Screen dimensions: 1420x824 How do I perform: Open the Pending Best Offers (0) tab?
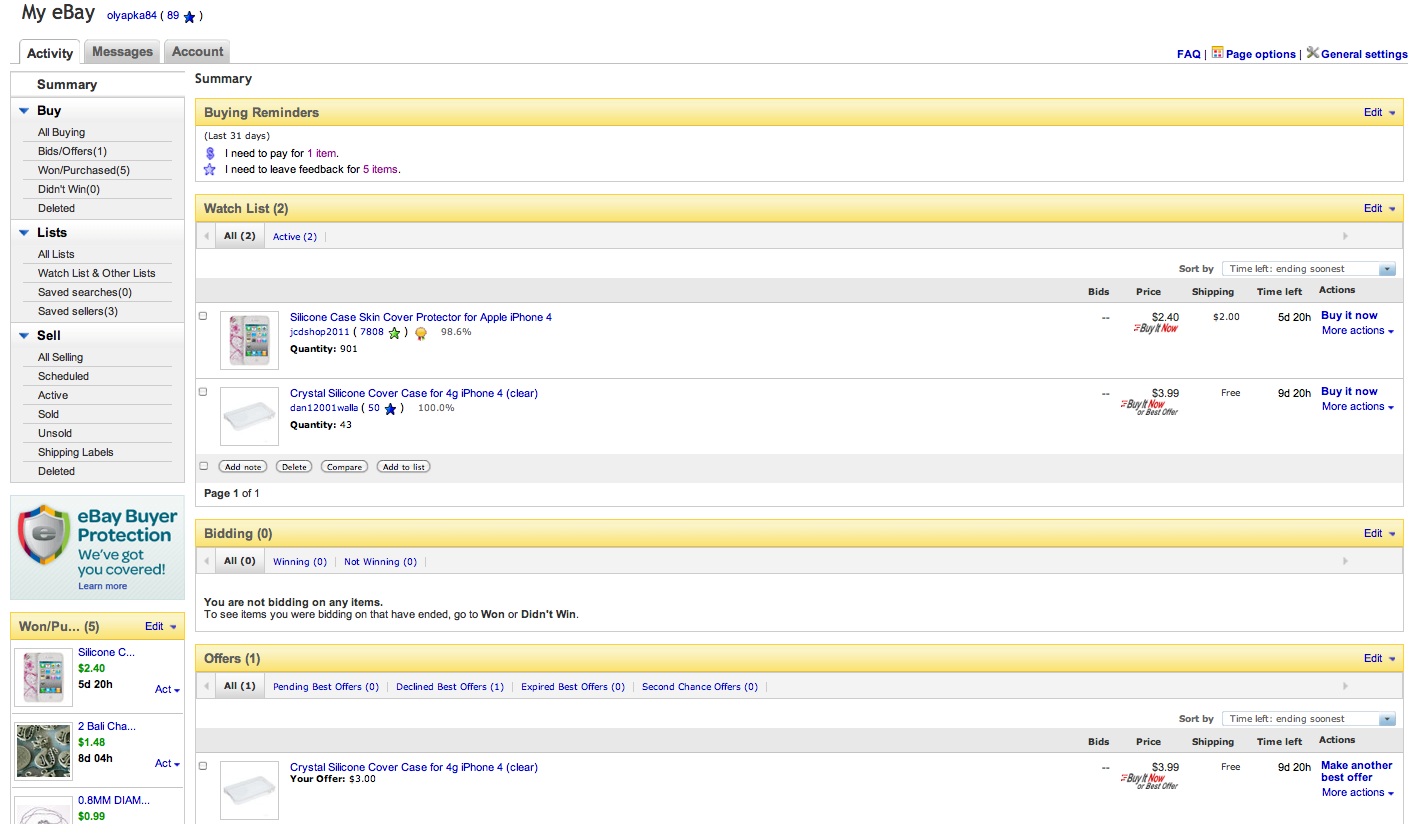click(326, 687)
